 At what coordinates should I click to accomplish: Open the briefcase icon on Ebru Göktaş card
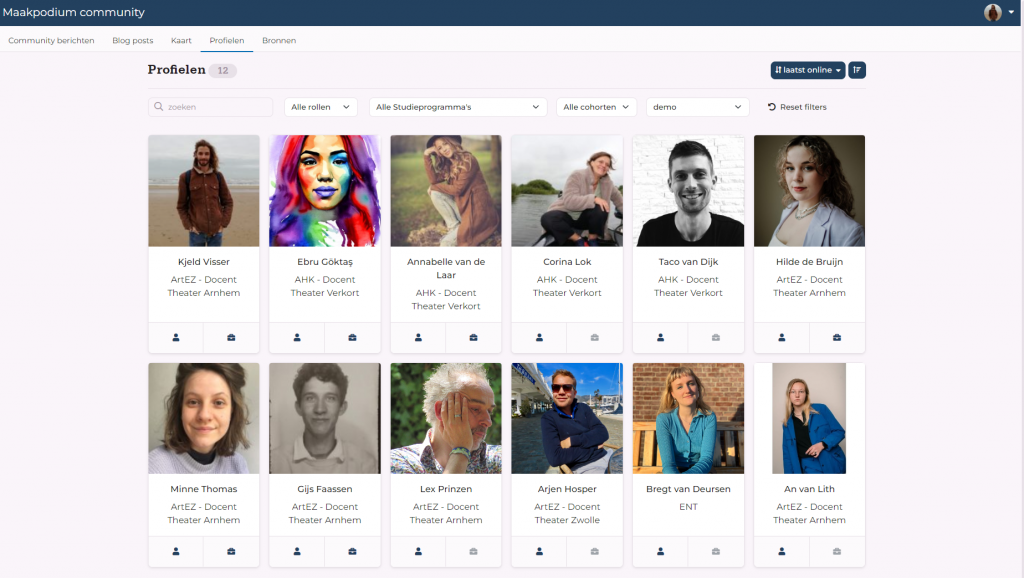(352, 337)
